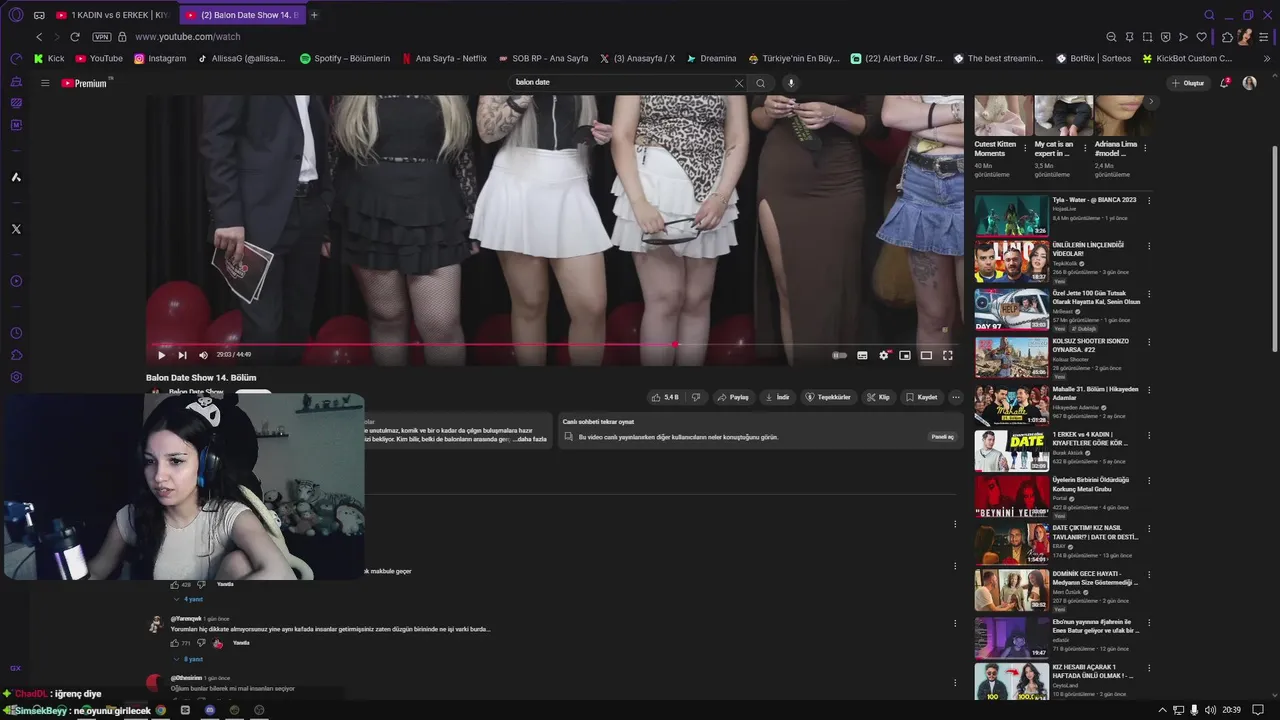The height and width of the screenshot is (720, 1280).
Task: Open Instagram bookmark
Action: [160, 58]
